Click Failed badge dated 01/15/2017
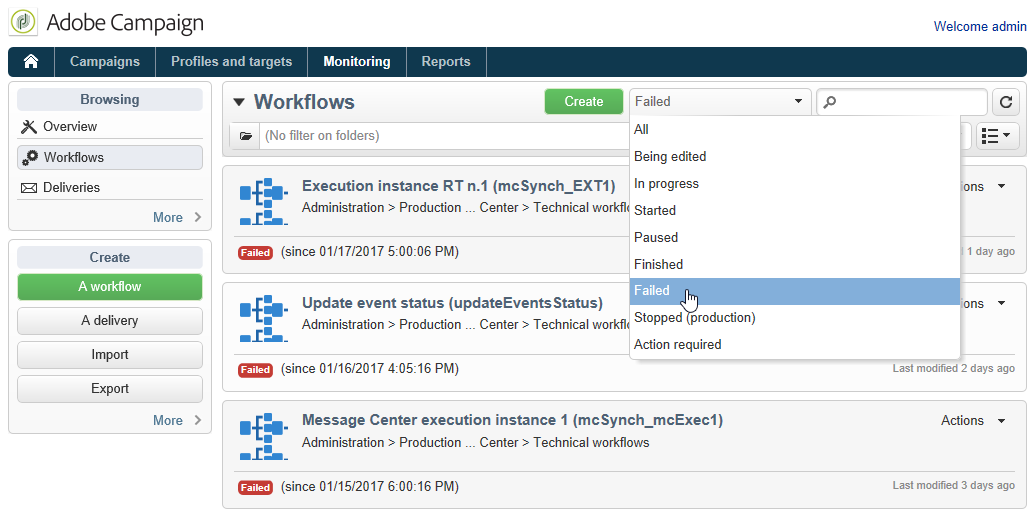This screenshot has width=1032, height=523. [x=255, y=487]
